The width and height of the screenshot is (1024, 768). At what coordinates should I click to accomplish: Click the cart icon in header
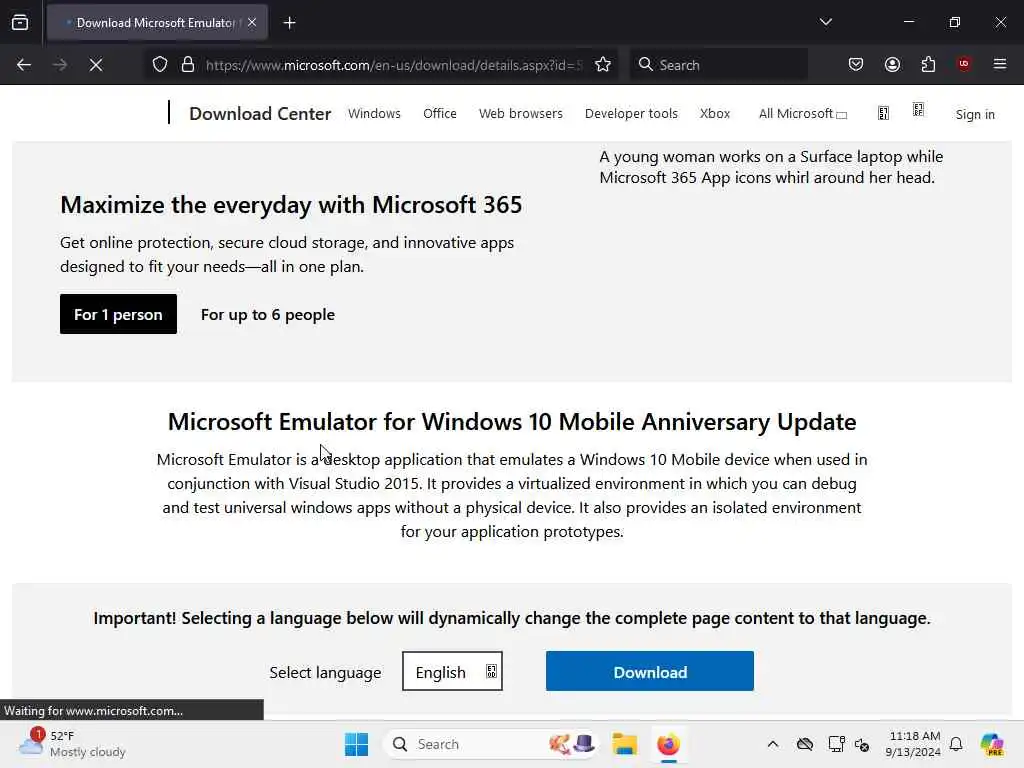pyautogui.click(x=918, y=110)
